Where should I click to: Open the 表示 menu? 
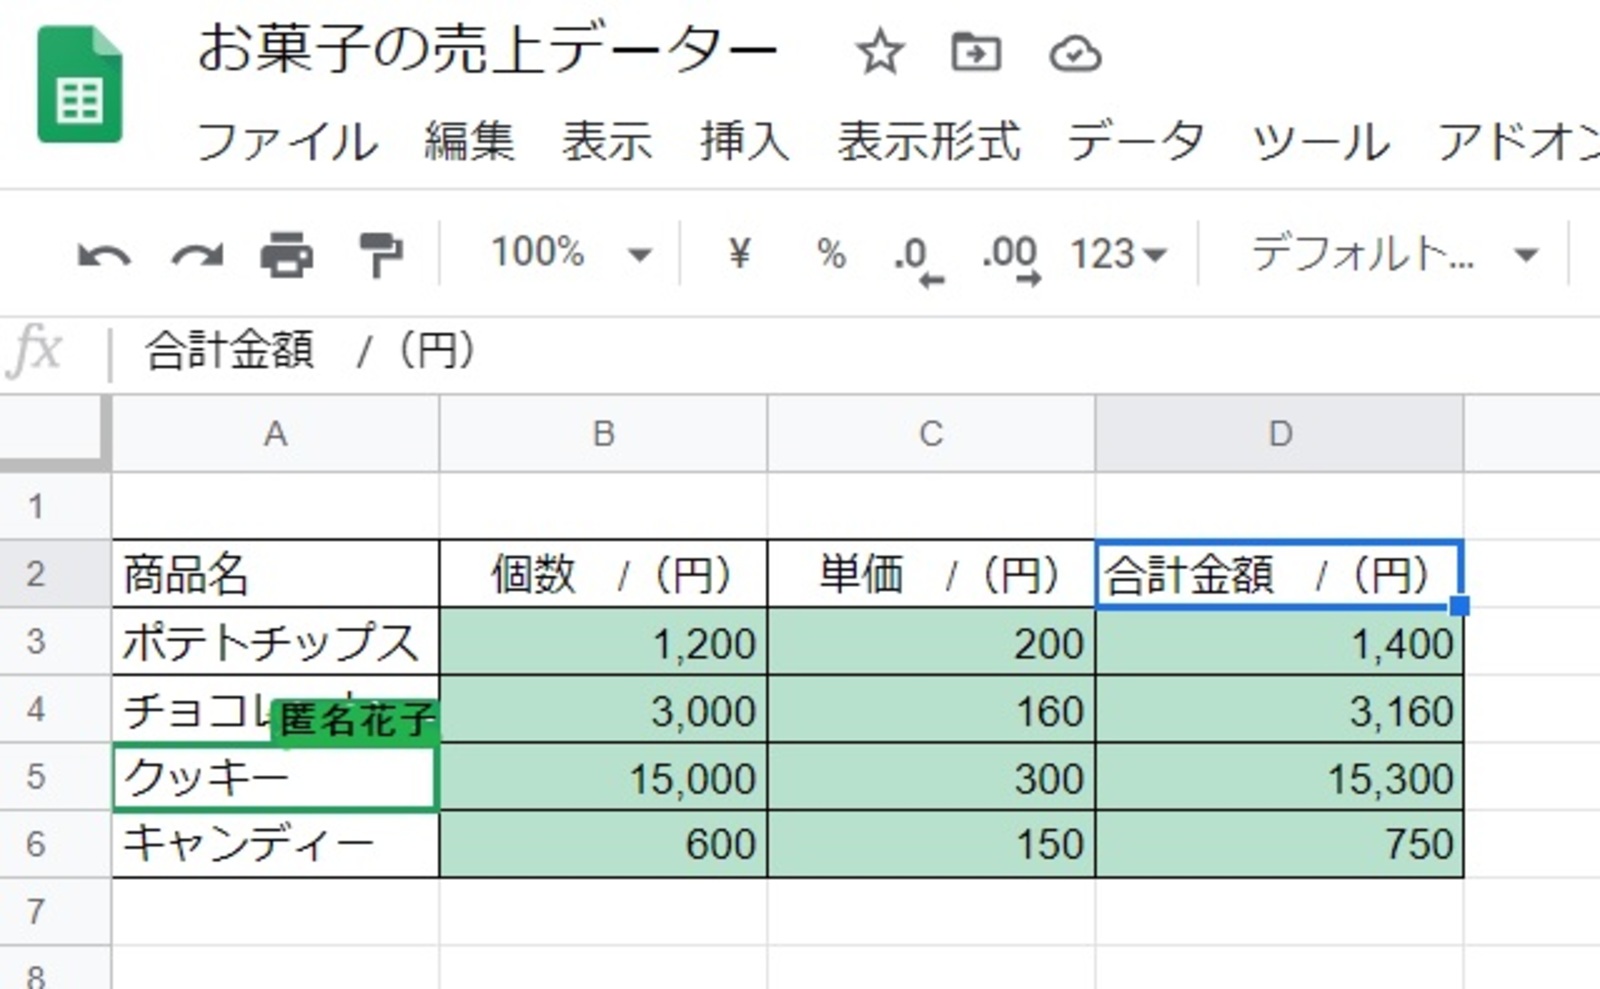607,141
